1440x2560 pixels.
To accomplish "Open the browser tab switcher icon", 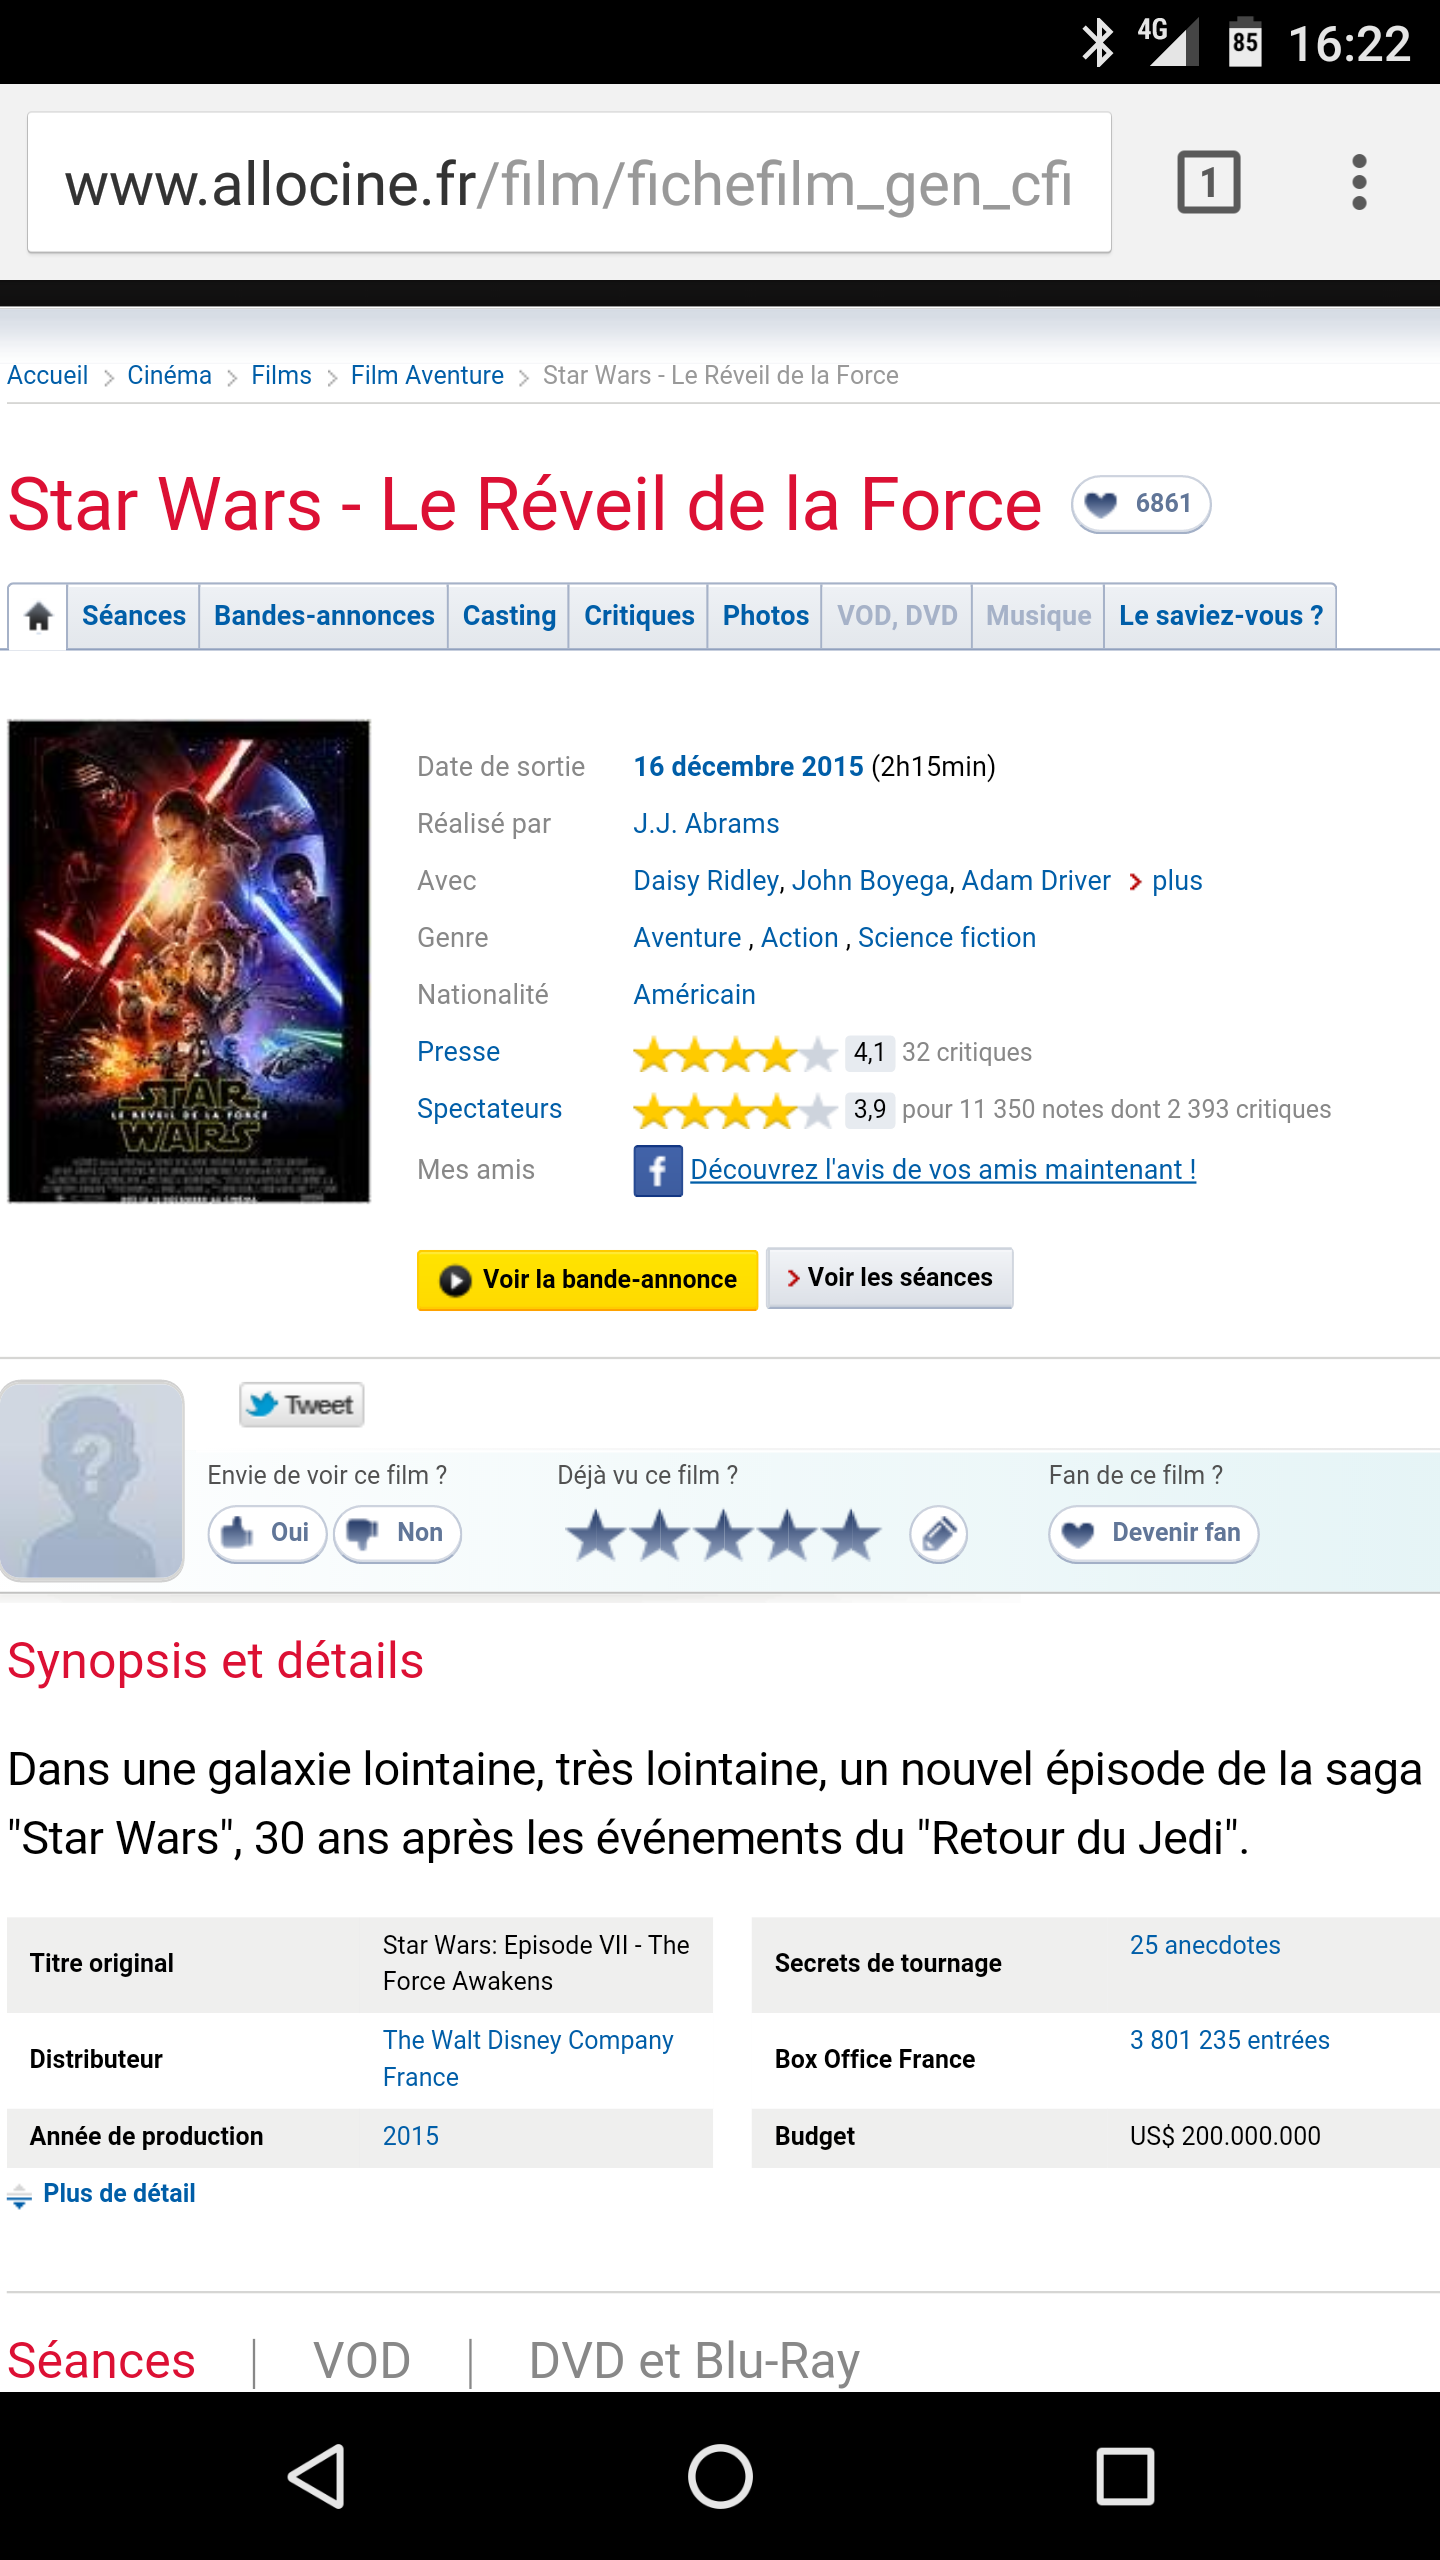I will click(x=1208, y=182).
